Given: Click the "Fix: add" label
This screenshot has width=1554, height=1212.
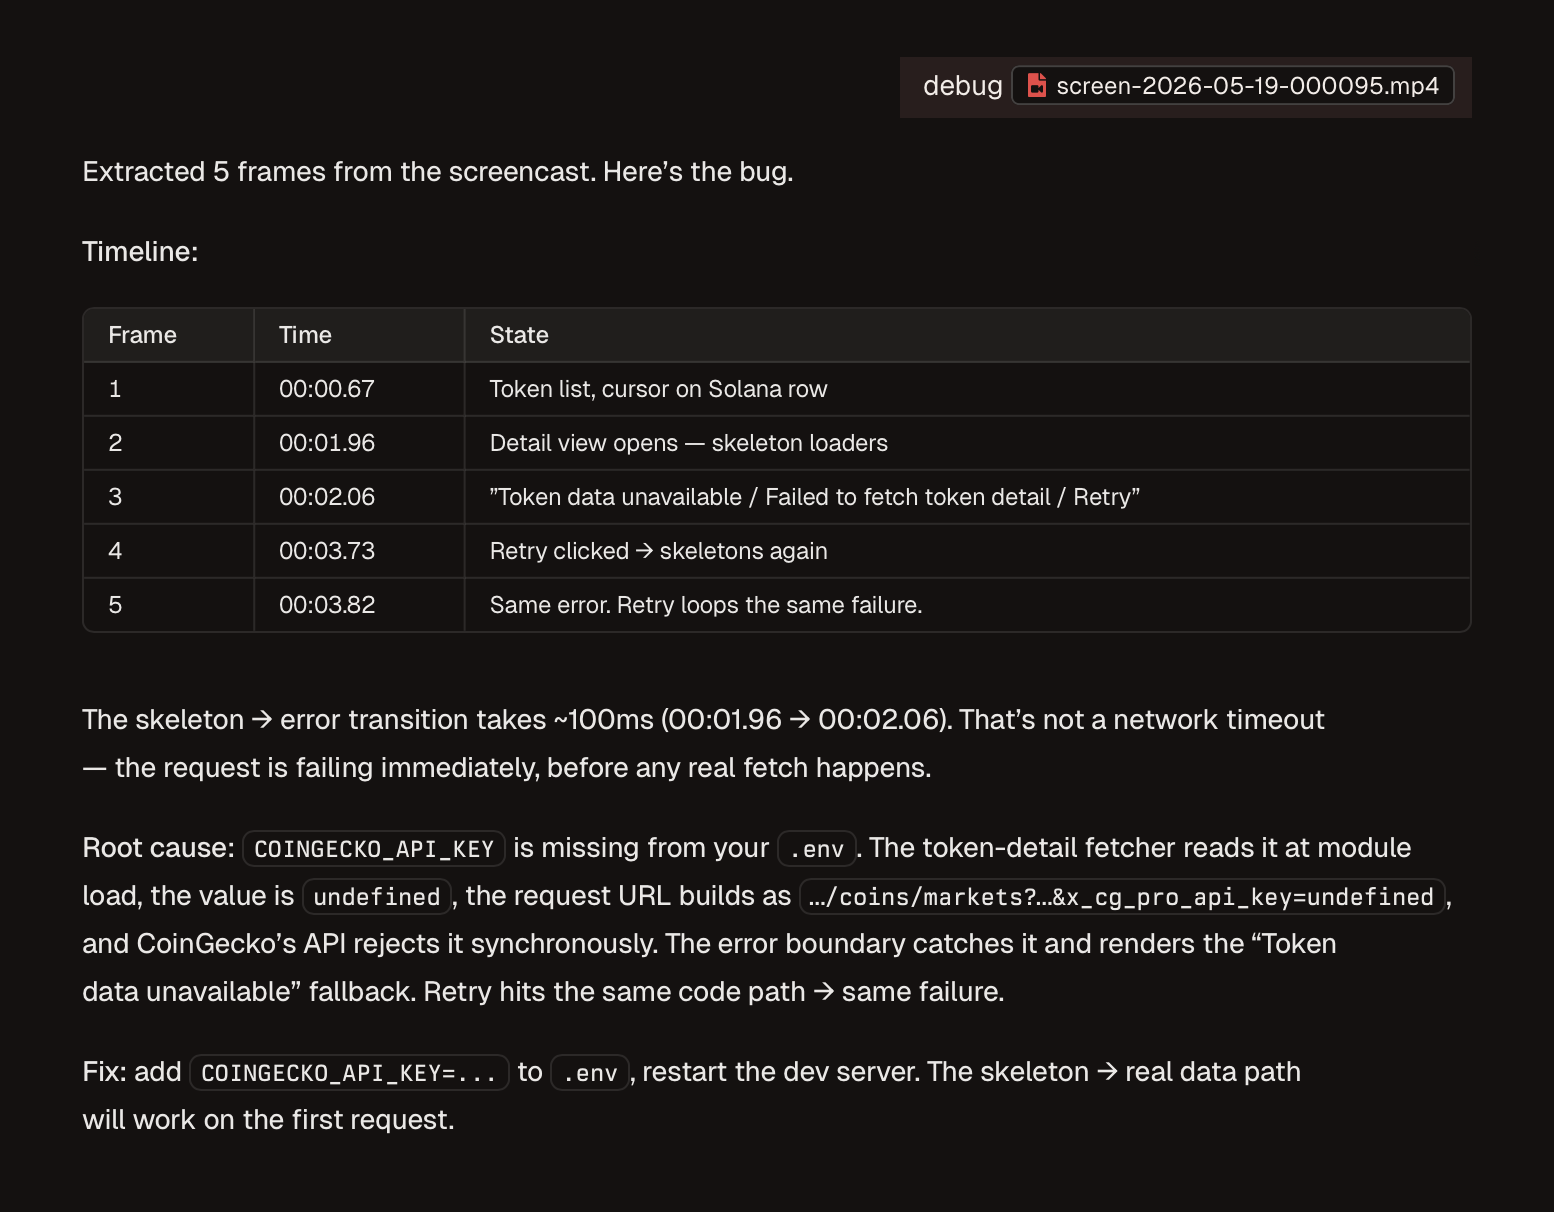Looking at the screenshot, I should [132, 1072].
